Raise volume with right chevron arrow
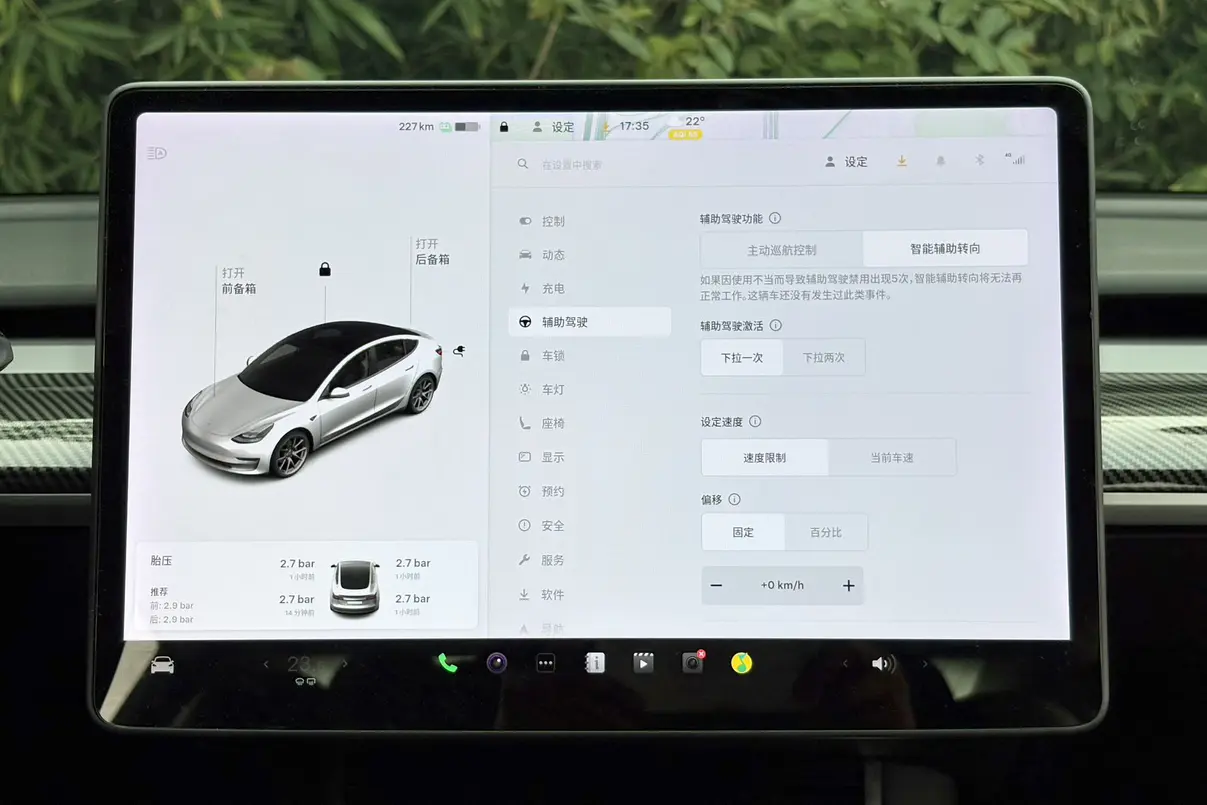Viewport: 1207px width, 805px height. [x=925, y=664]
